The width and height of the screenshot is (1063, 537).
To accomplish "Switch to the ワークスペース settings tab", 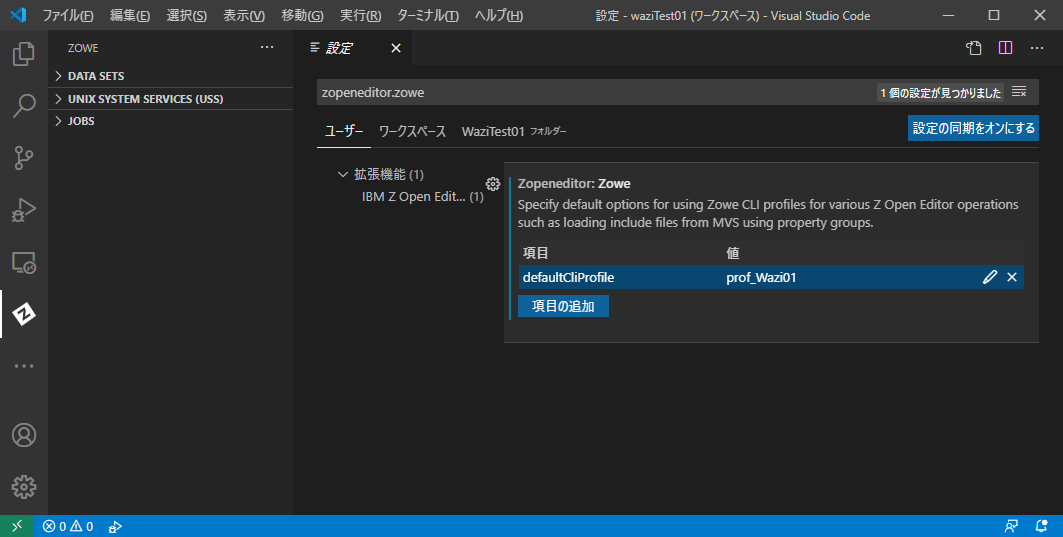I will (x=412, y=131).
